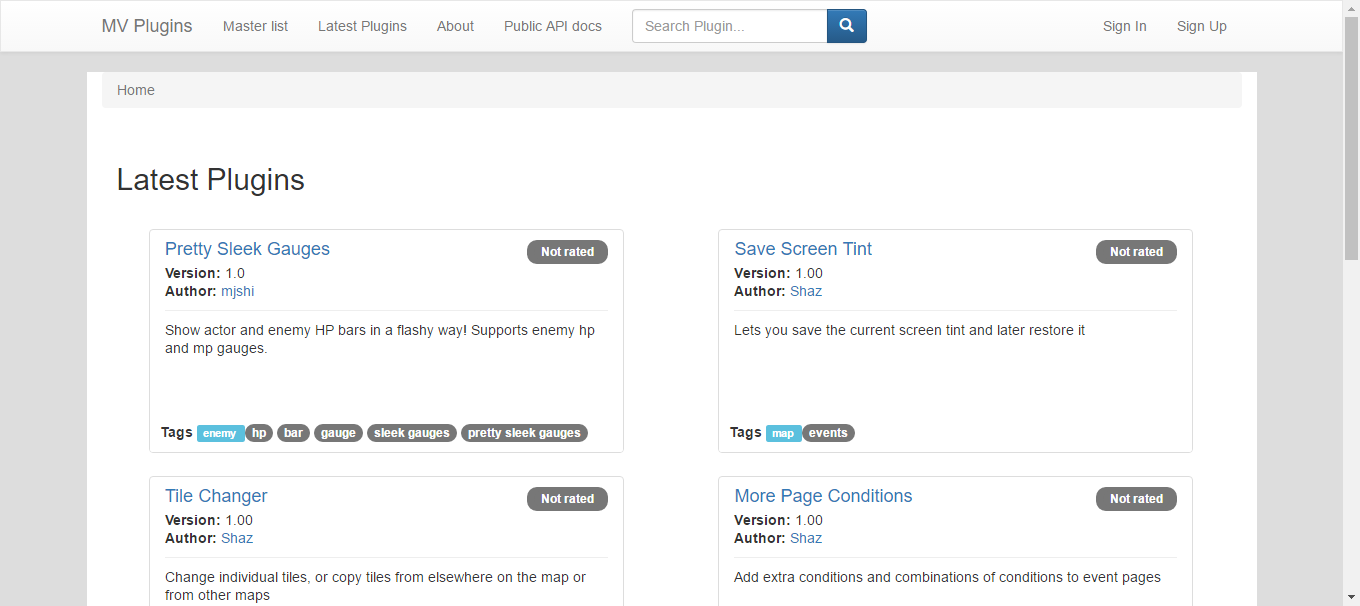Click the search magnifier icon button
Viewport: 1360px width, 606px height.
[x=846, y=26]
